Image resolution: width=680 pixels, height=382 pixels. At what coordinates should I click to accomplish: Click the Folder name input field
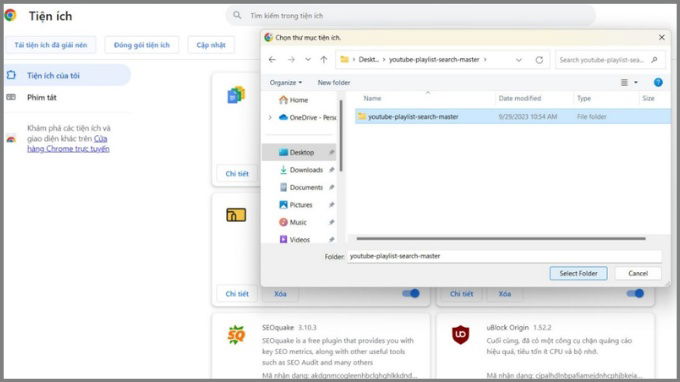[x=504, y=256]
